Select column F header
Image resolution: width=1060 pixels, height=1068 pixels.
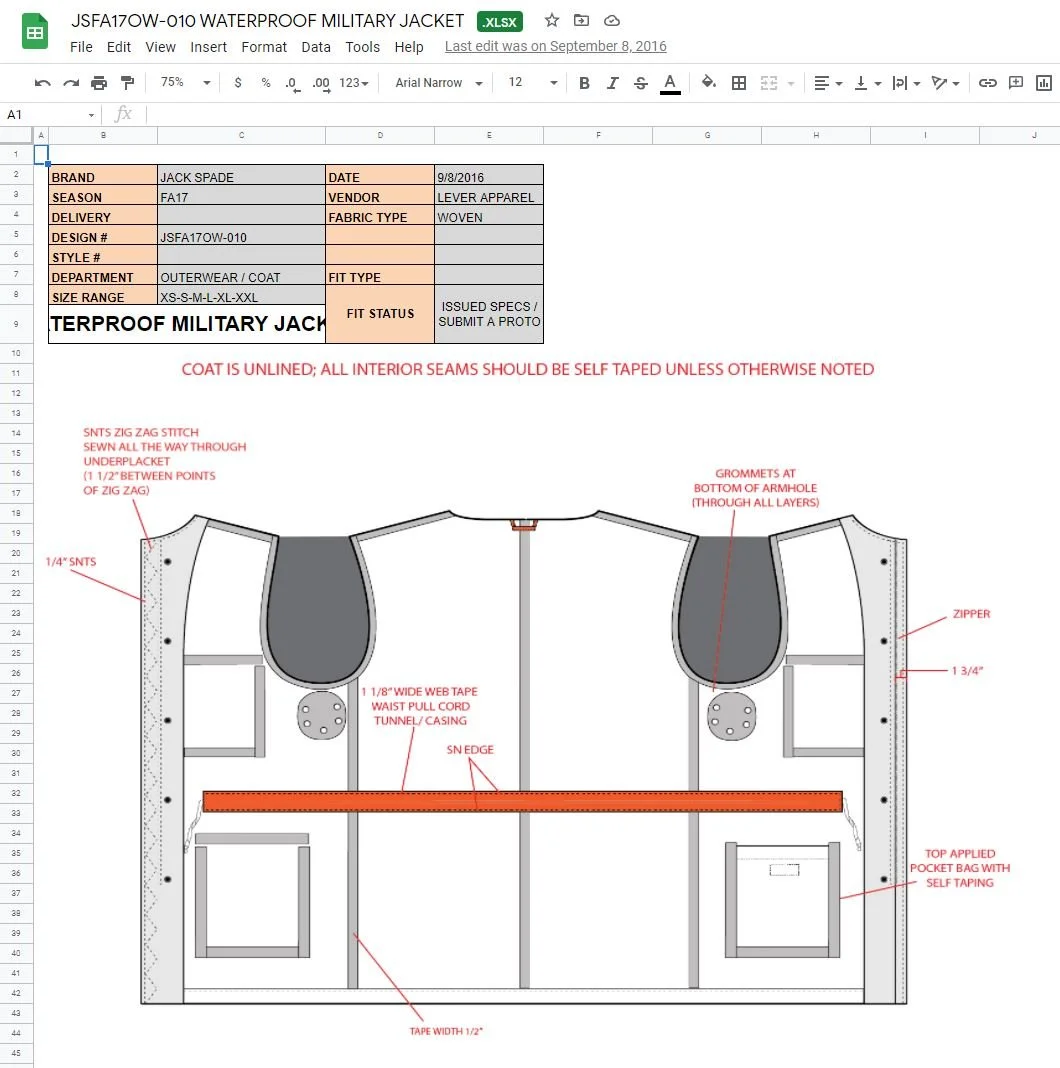pyautogui.click(x=598, y=136)
